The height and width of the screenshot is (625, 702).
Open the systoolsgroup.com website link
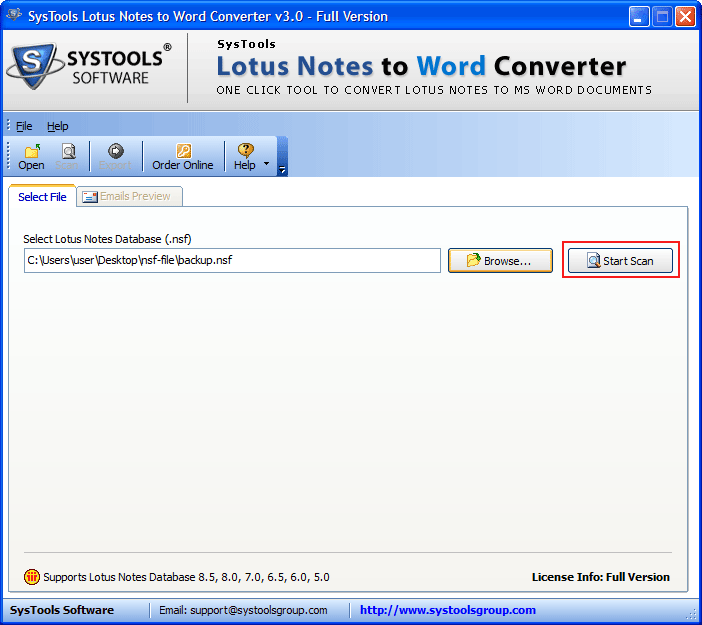click(x=448, y=610)
